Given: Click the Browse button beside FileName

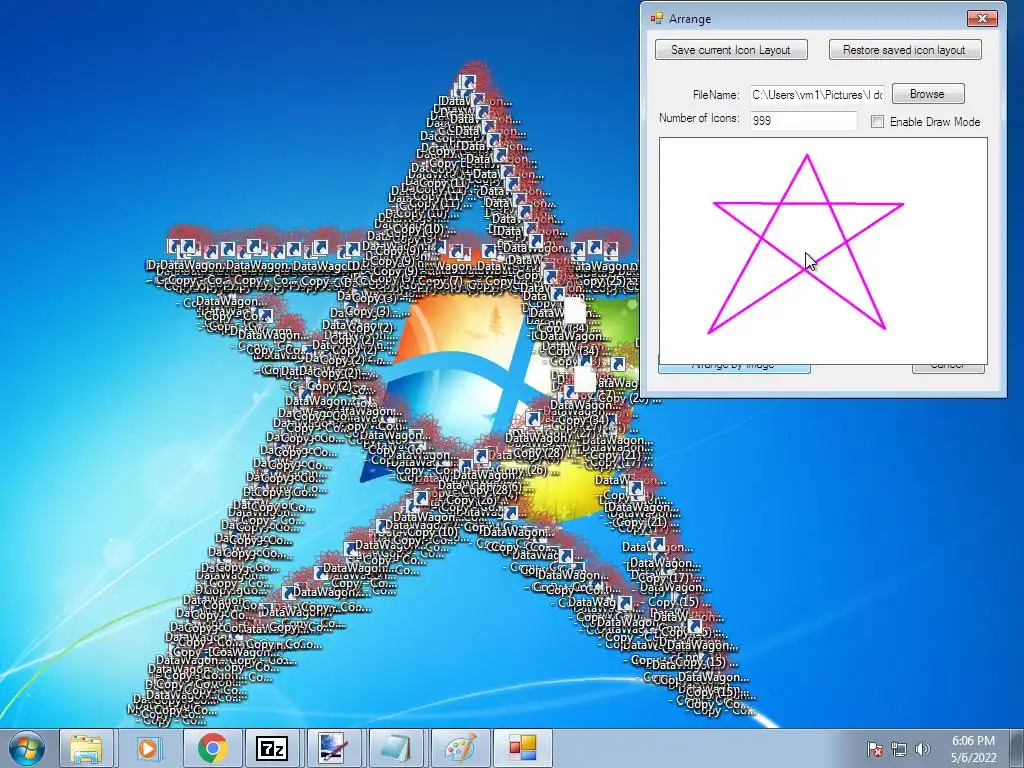Looking at the screenshot, I should (x=927, y=94).
